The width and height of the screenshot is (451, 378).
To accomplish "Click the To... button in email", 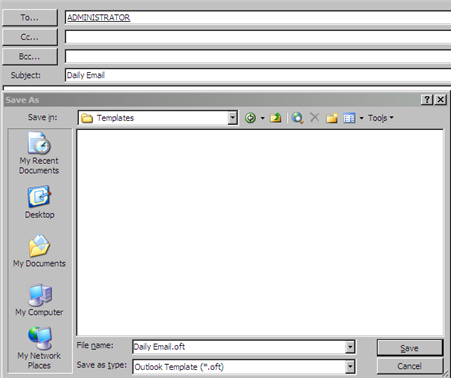I will [30, 17].
